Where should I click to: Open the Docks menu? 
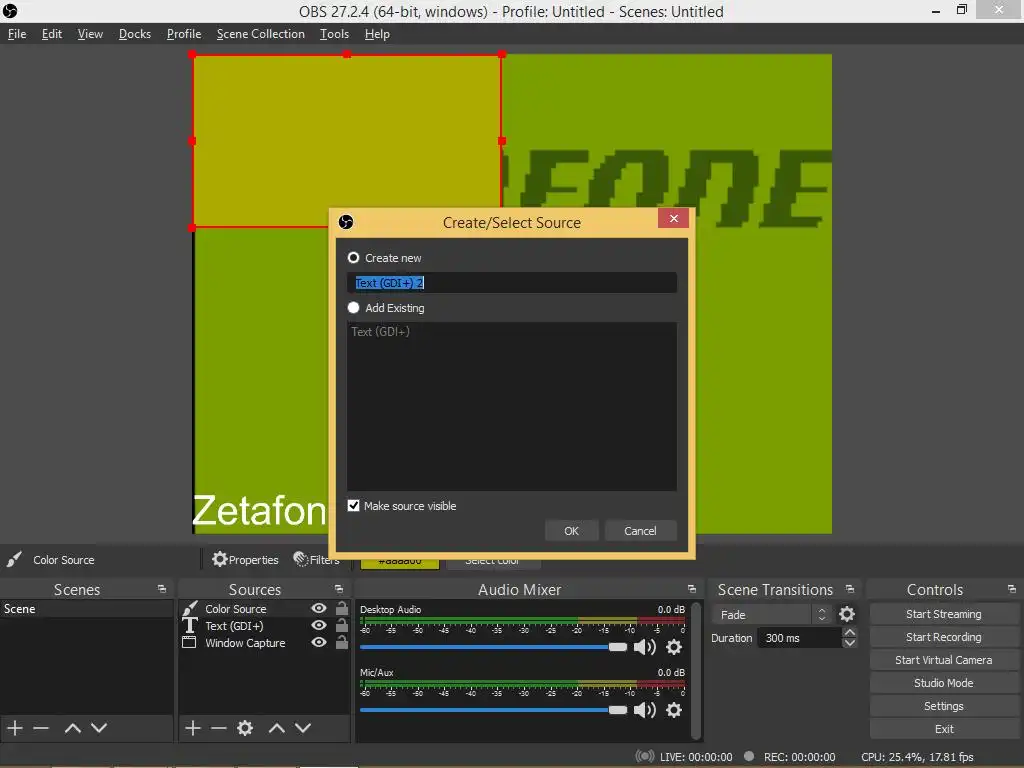click(x=135, y=34)
